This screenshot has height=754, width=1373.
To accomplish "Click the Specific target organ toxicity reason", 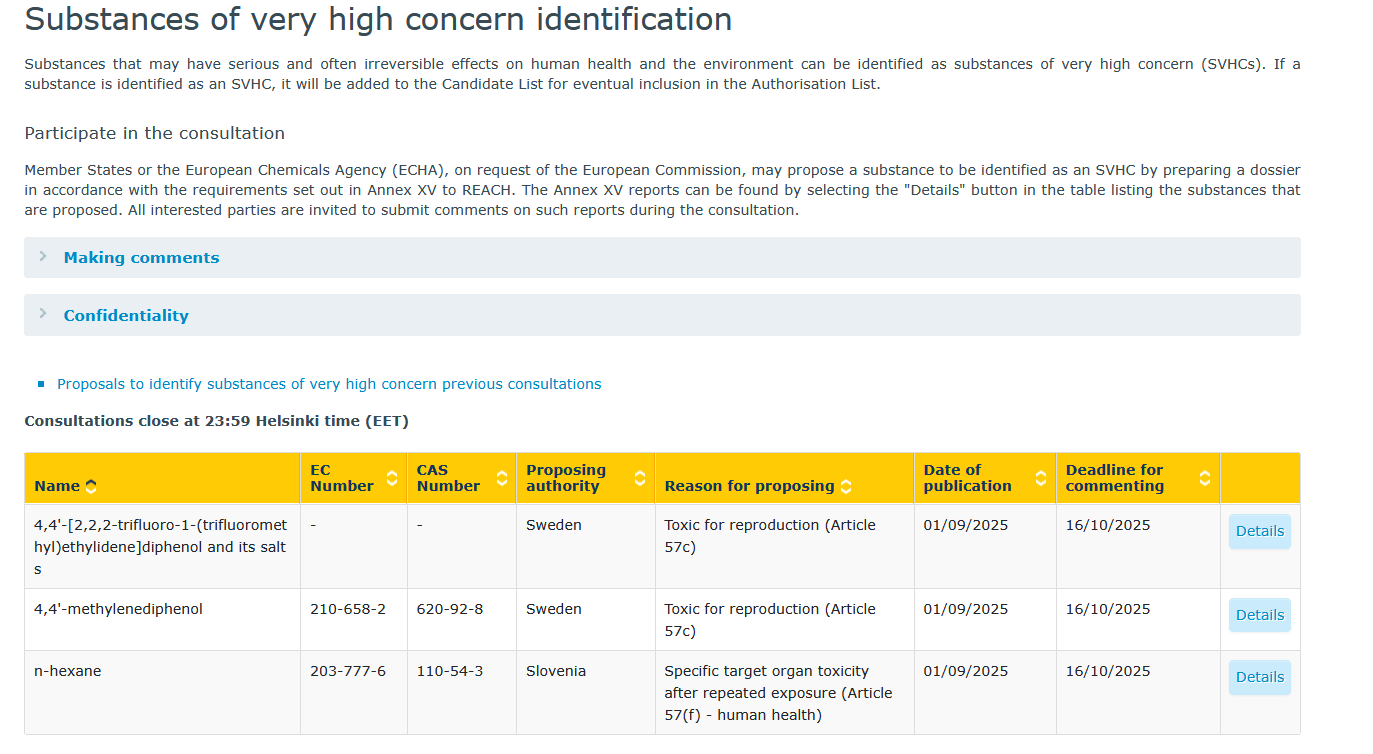I will (779, 693).
